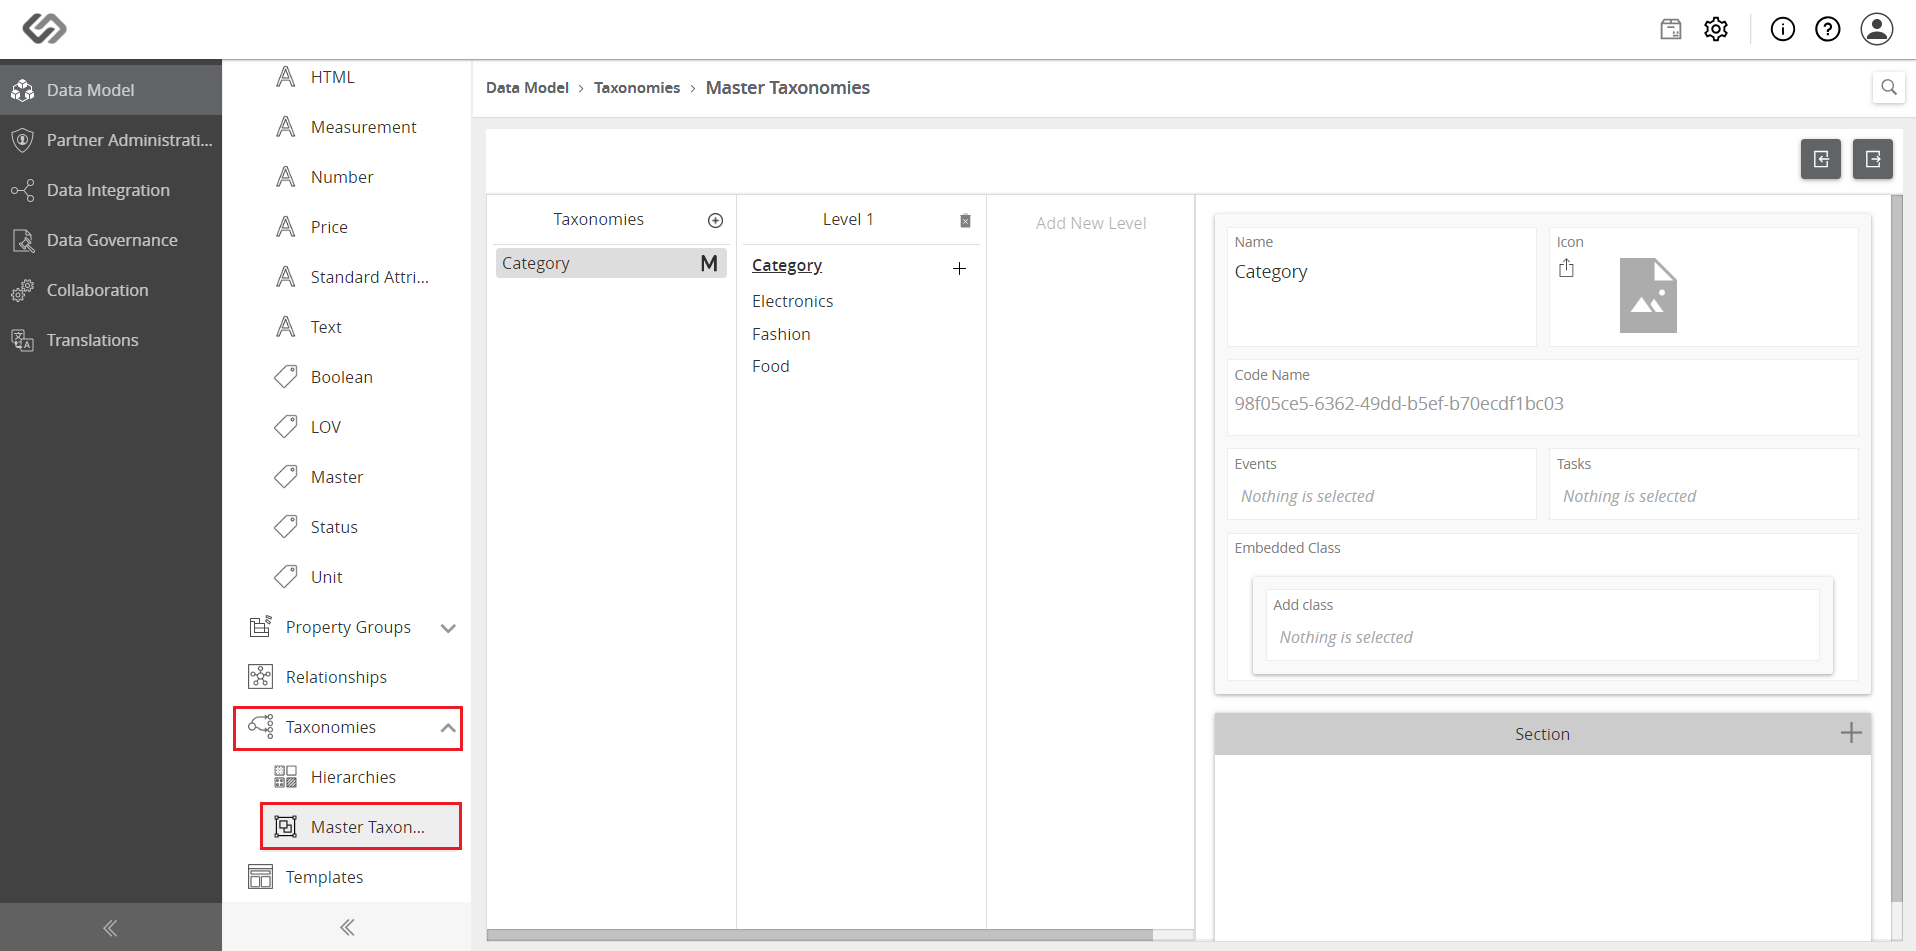Open Translations in sidebar
Screen dimensions: 1916x951
[111, 340]
